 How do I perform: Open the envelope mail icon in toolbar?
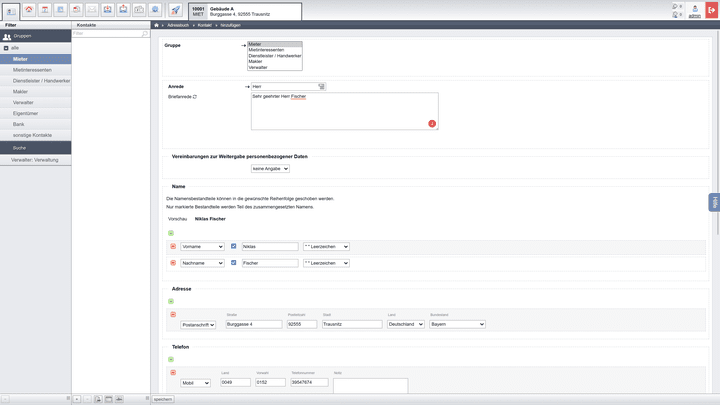91,10
